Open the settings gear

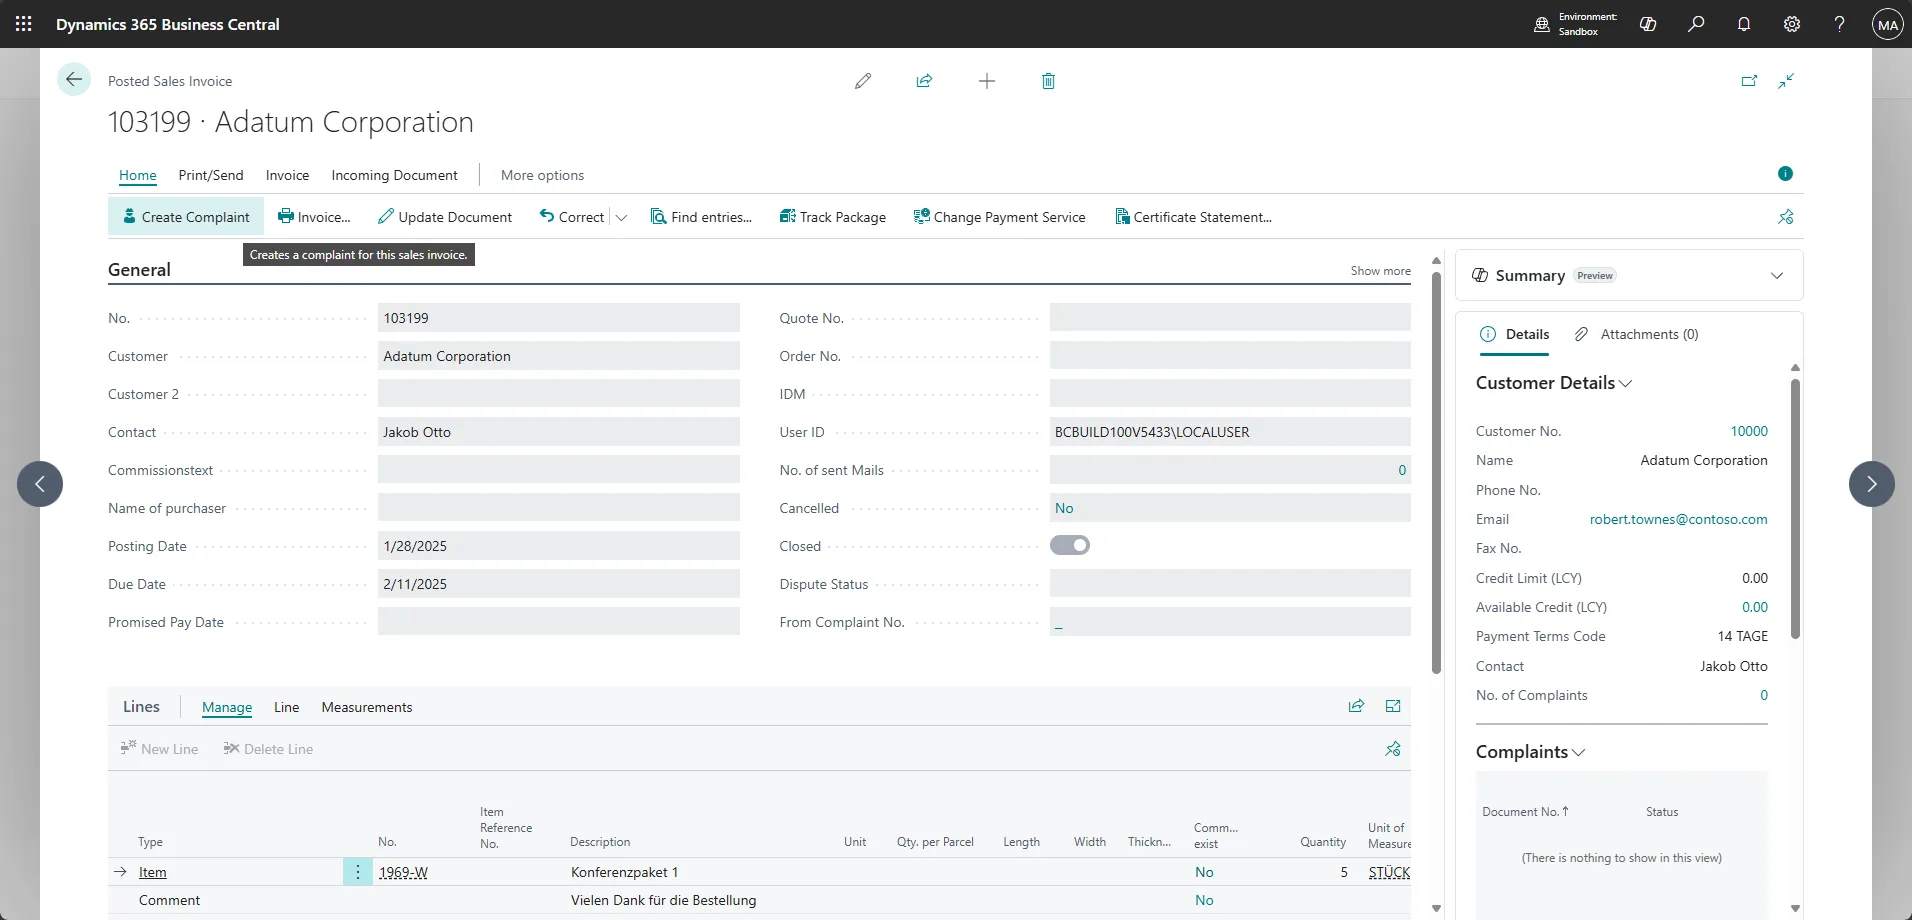[1792, 24]
